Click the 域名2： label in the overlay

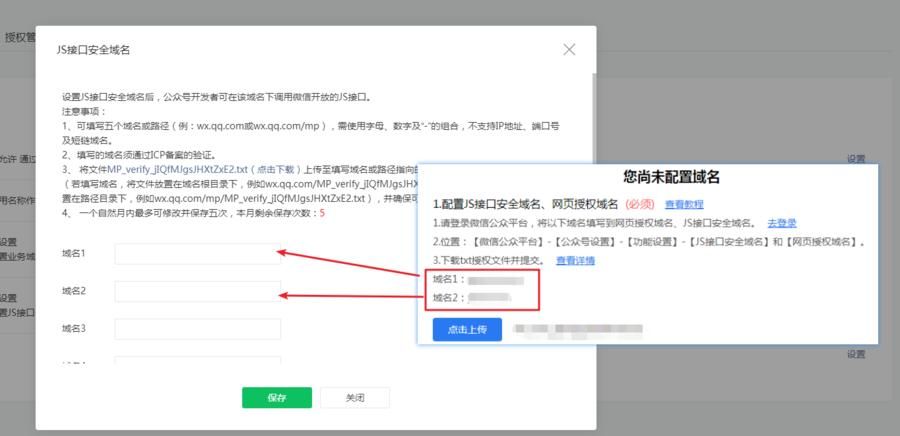click(x=449, y=297)
